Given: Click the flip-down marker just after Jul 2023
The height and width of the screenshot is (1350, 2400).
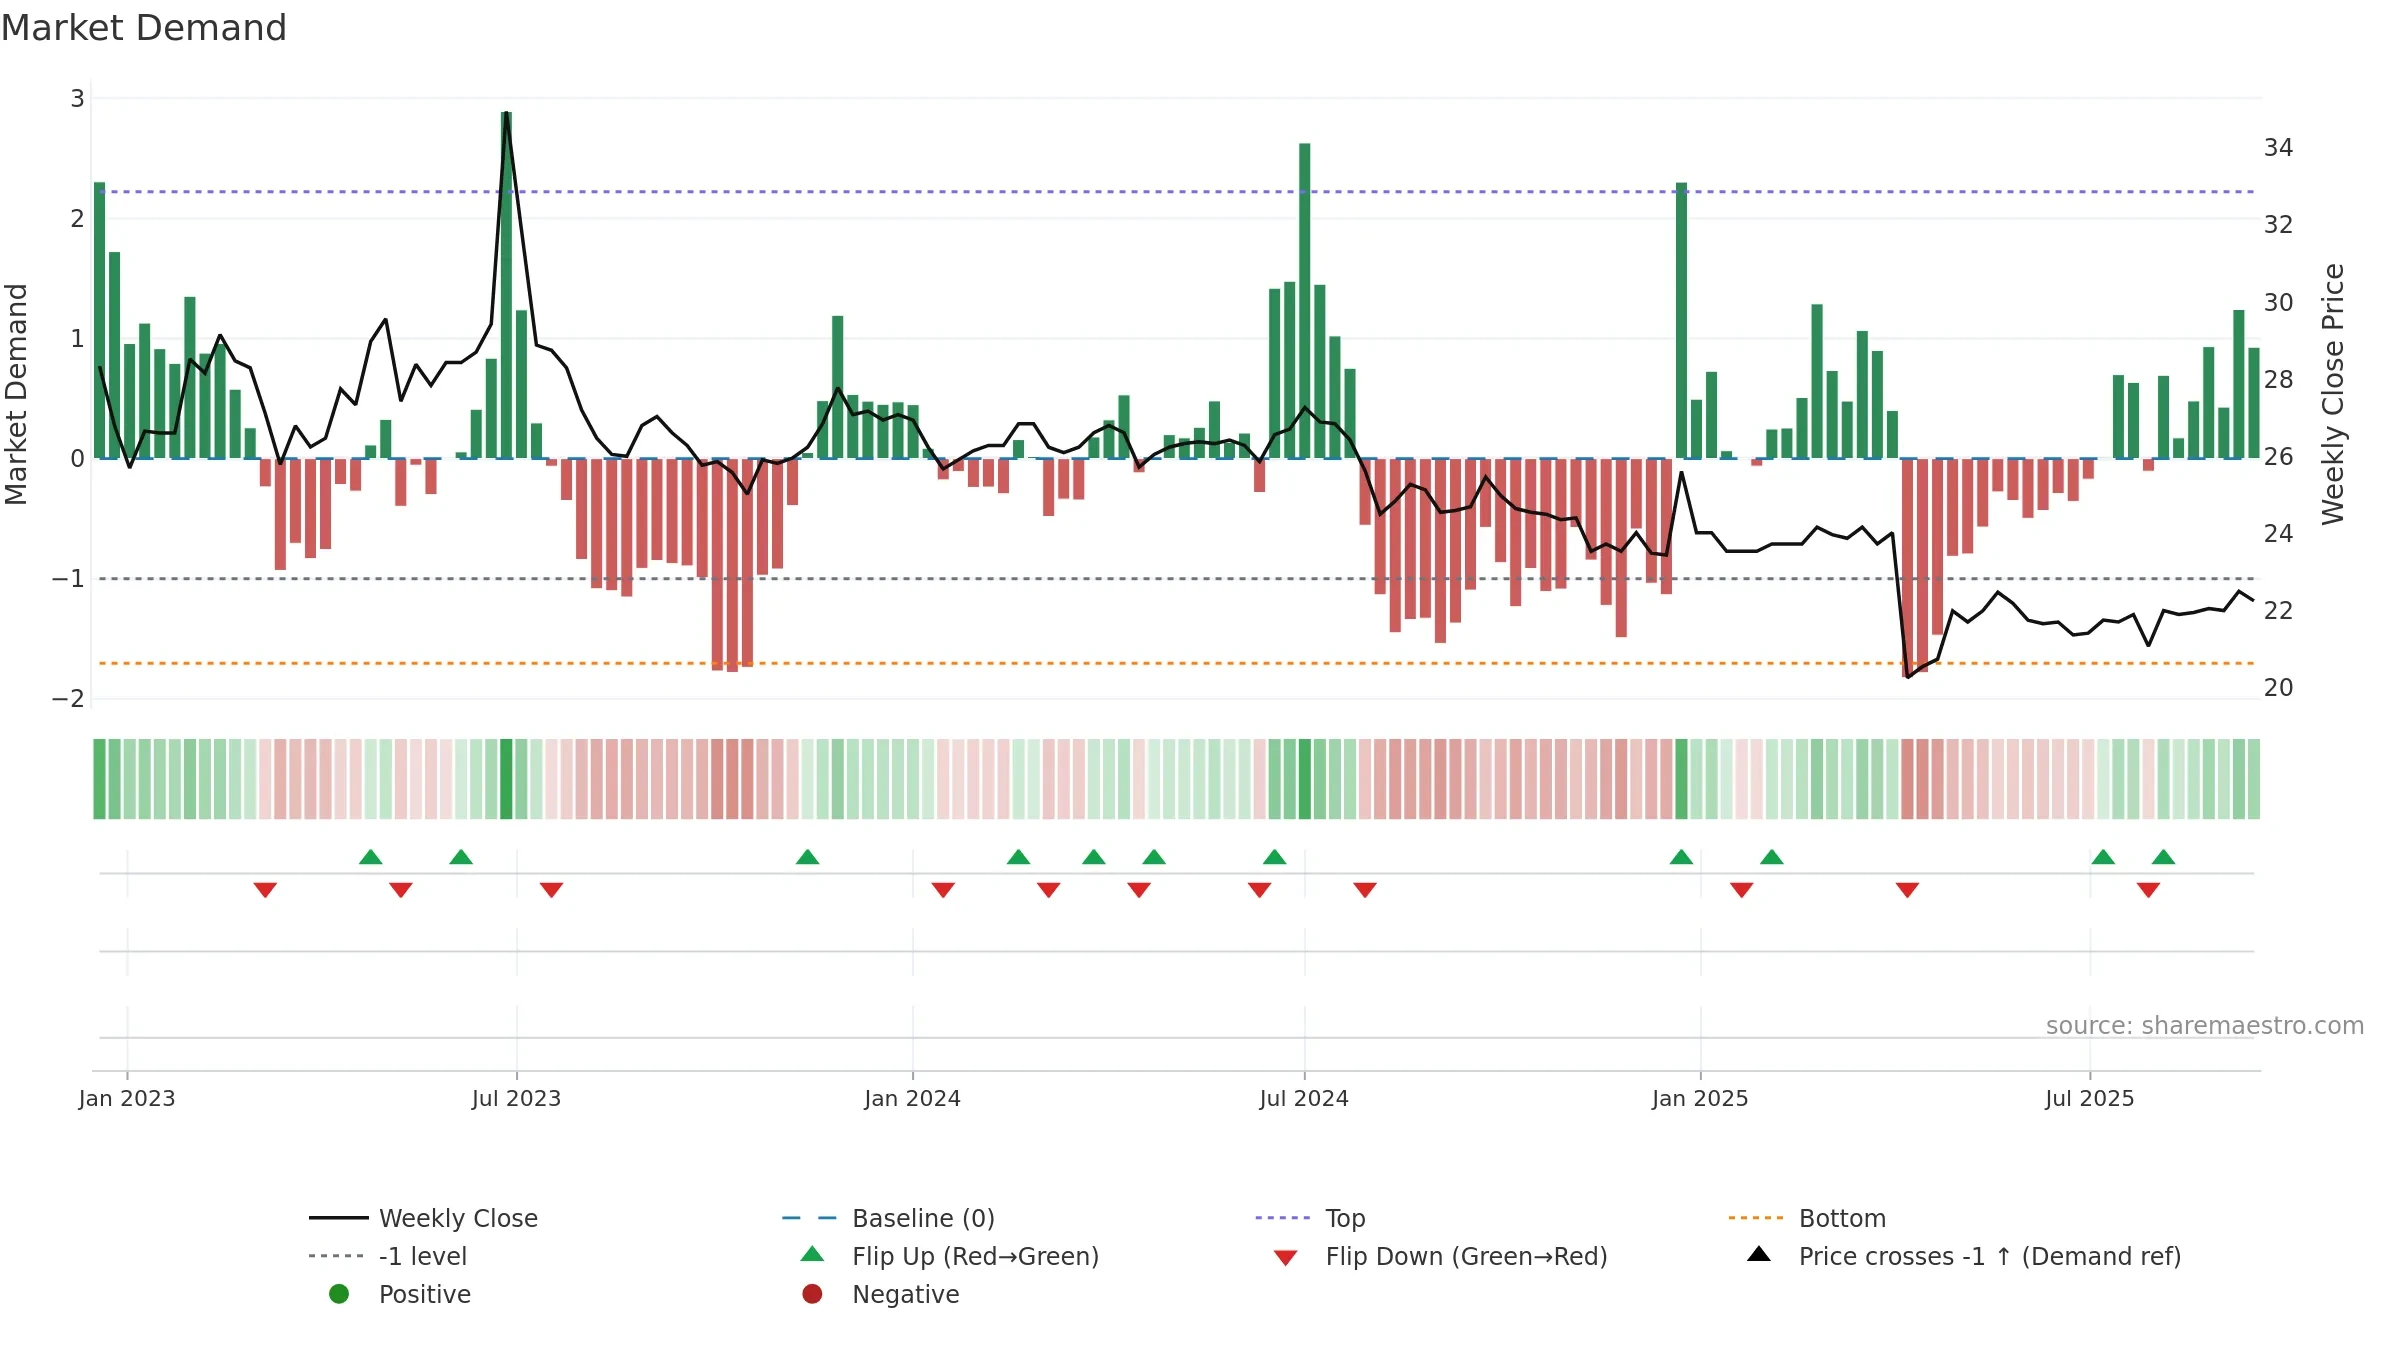Looking at the screenshot, I should pos(551,890).
